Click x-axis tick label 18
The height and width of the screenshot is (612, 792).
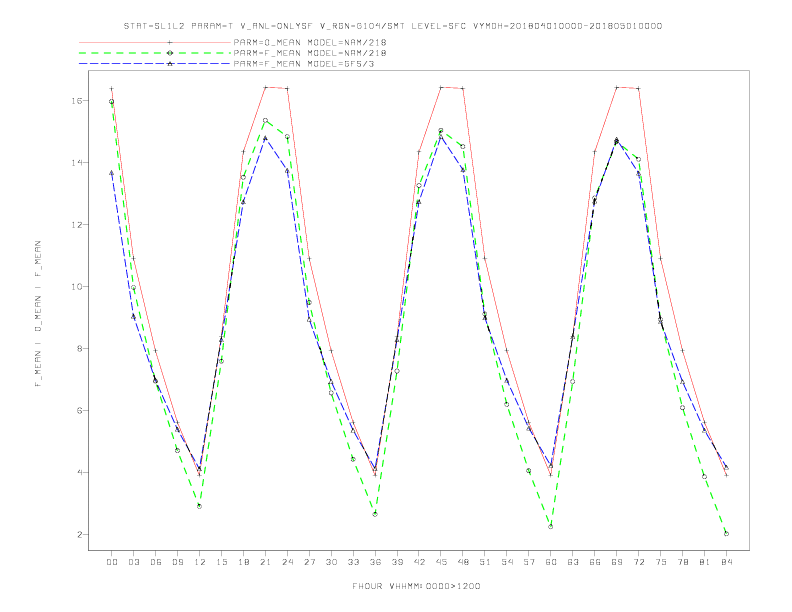(243, 562)
